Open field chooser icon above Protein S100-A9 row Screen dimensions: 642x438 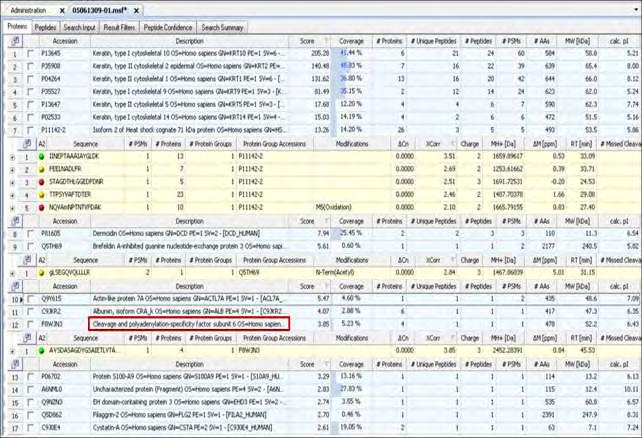[16, 364]
